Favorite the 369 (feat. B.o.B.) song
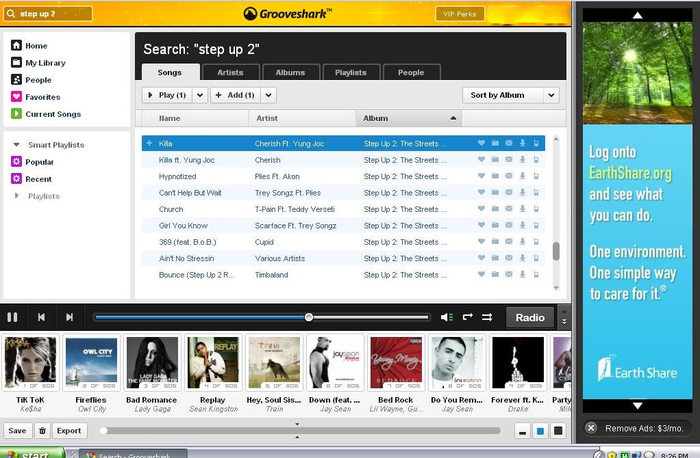 481,241
